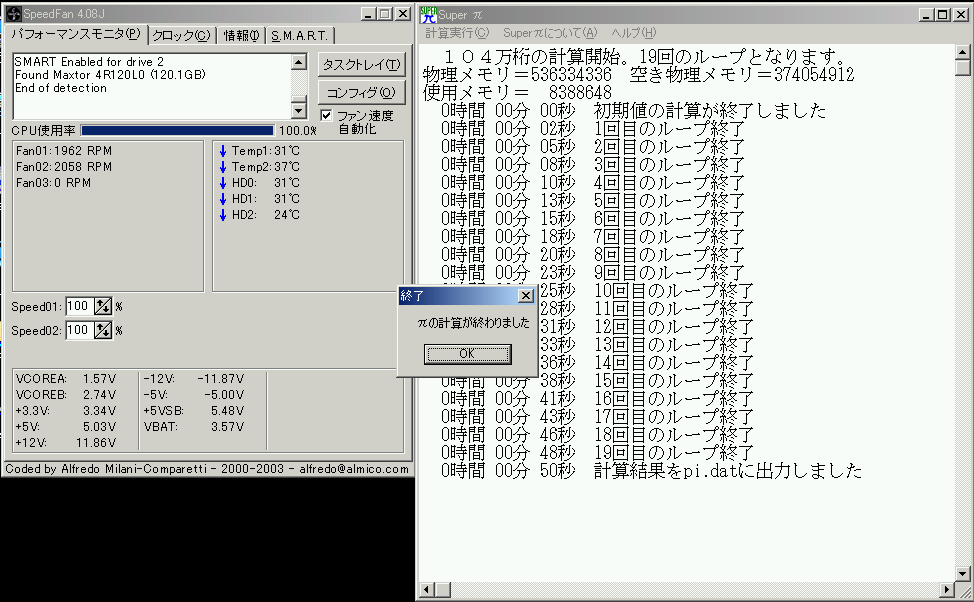Viewport: 974px width, 602px height.
Task: Open the 計算実行 menu in Super π
Action: (457, 33)
